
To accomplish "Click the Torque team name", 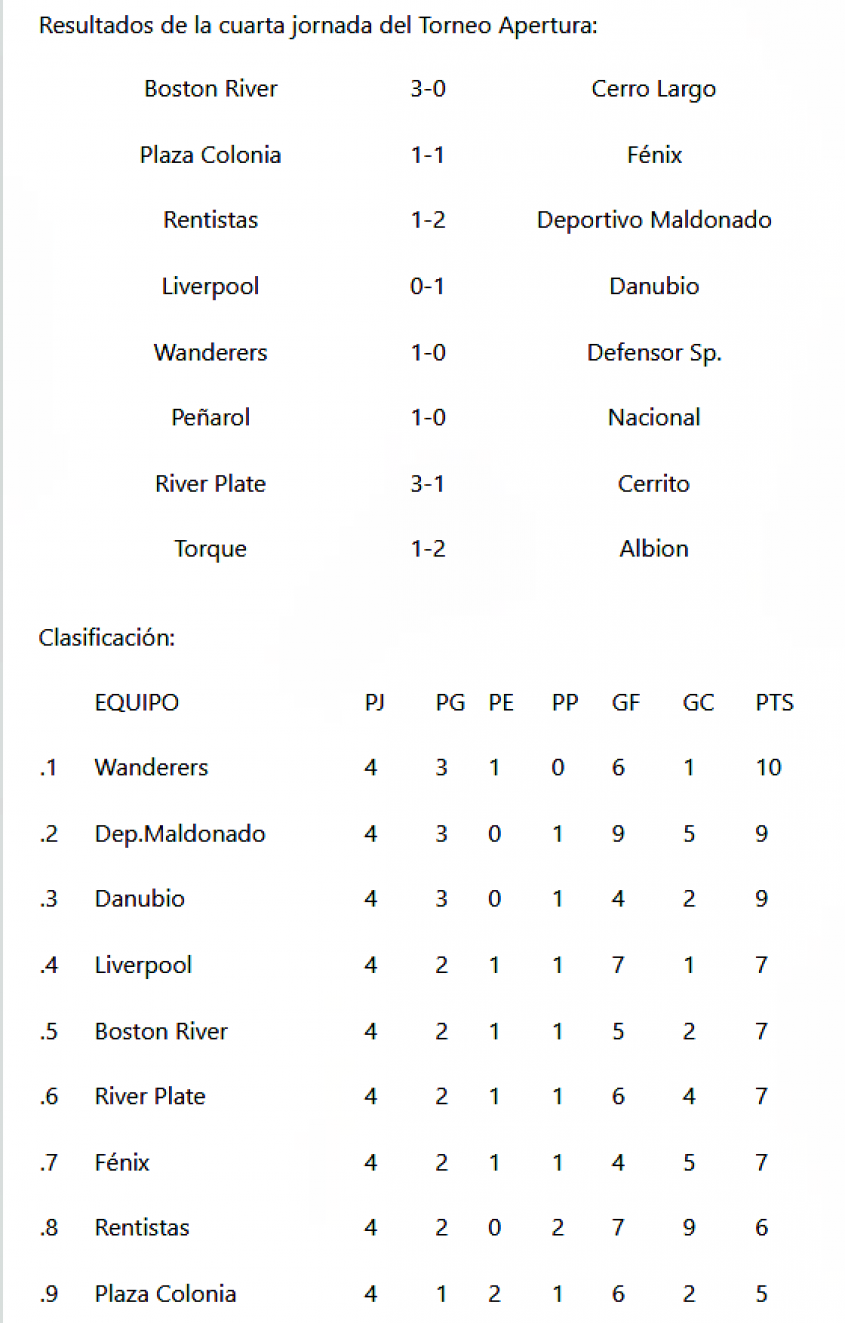I will pos(211,549).
